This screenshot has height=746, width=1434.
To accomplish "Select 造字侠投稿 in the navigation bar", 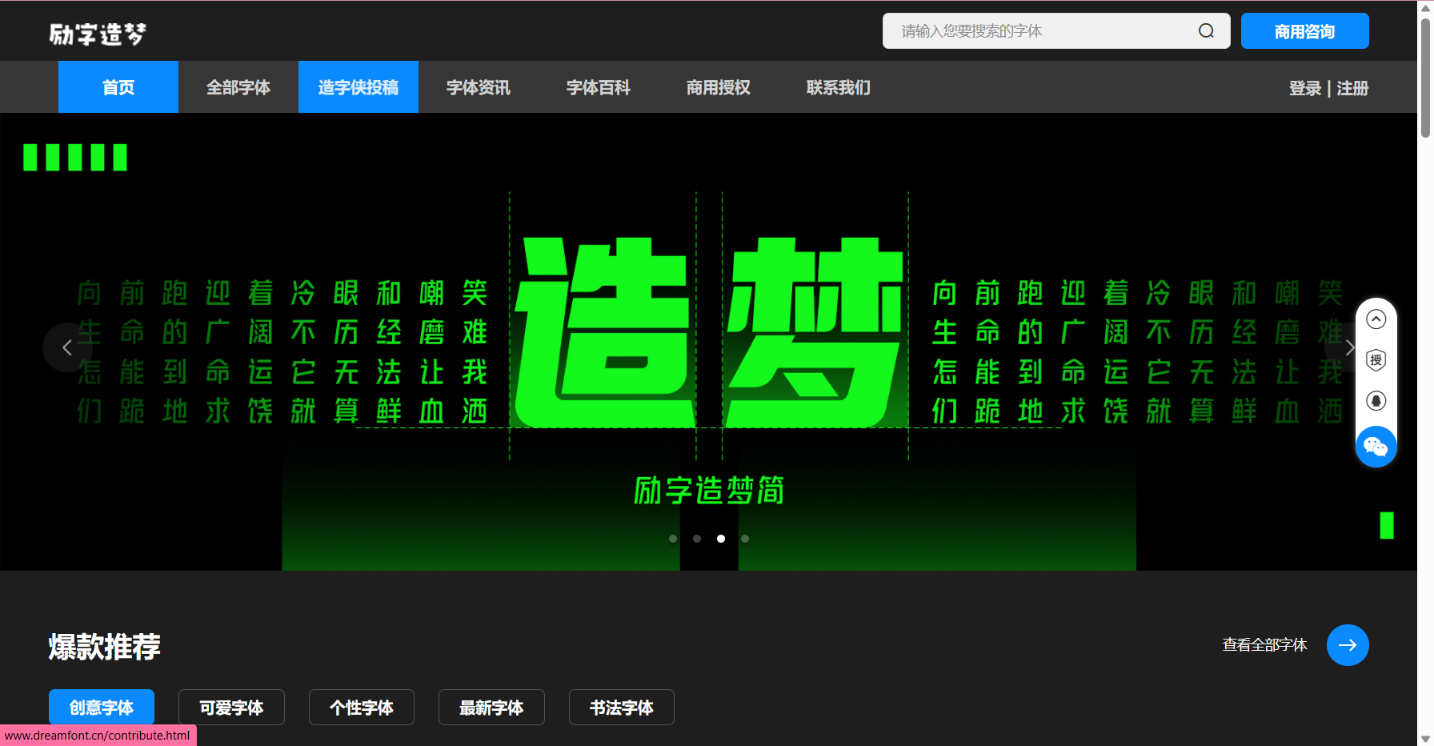I will [x=358, y=87].
